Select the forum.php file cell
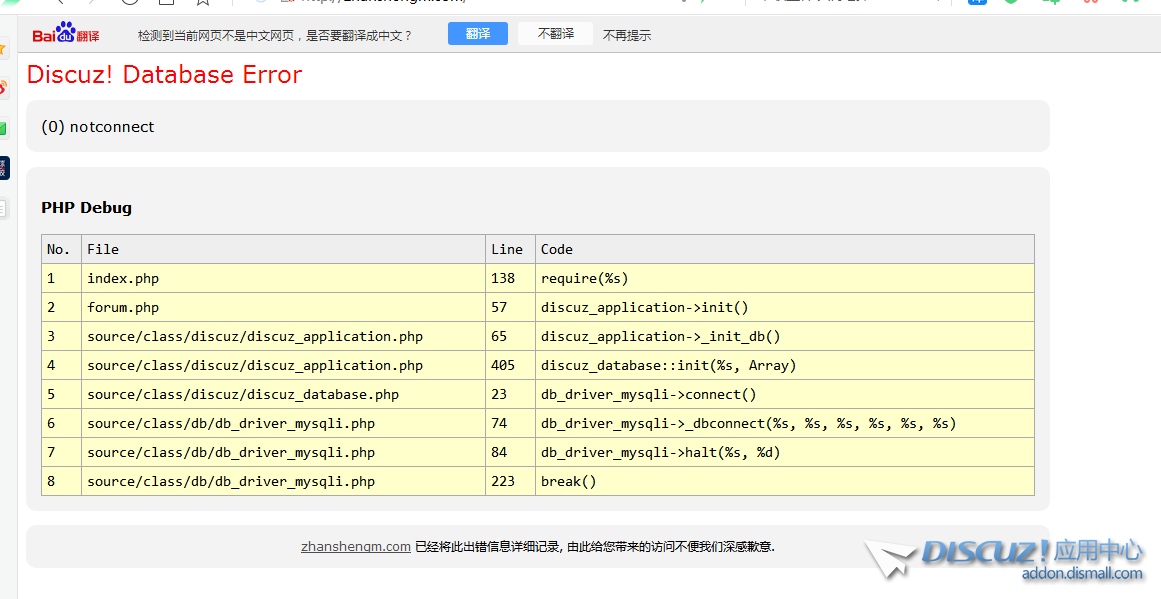 point(123,307)
